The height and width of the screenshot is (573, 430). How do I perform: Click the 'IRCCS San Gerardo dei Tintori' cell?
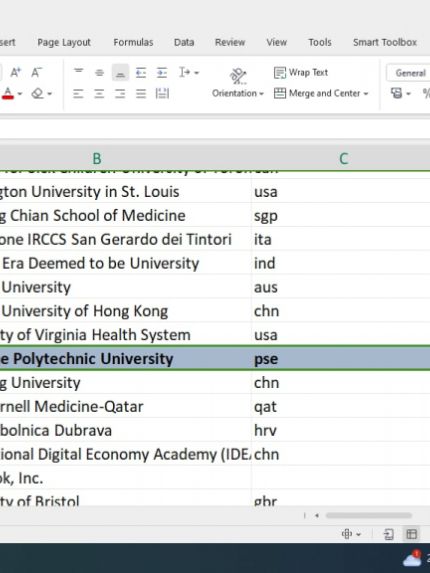(125, 239)
